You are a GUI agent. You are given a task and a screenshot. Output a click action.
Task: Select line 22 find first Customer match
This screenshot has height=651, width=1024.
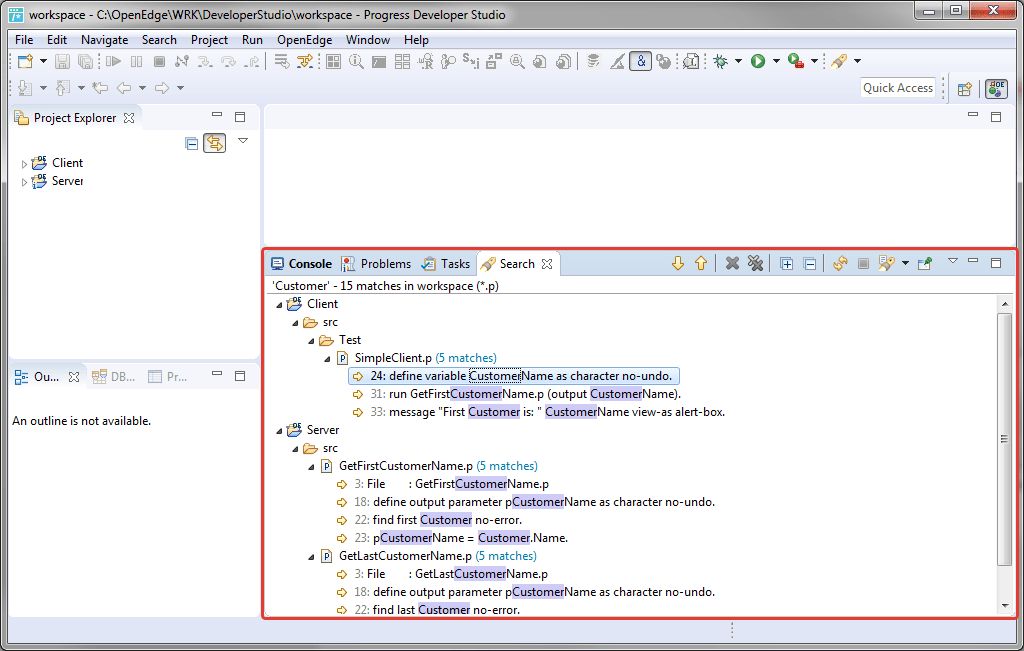[x=430, y=520]
